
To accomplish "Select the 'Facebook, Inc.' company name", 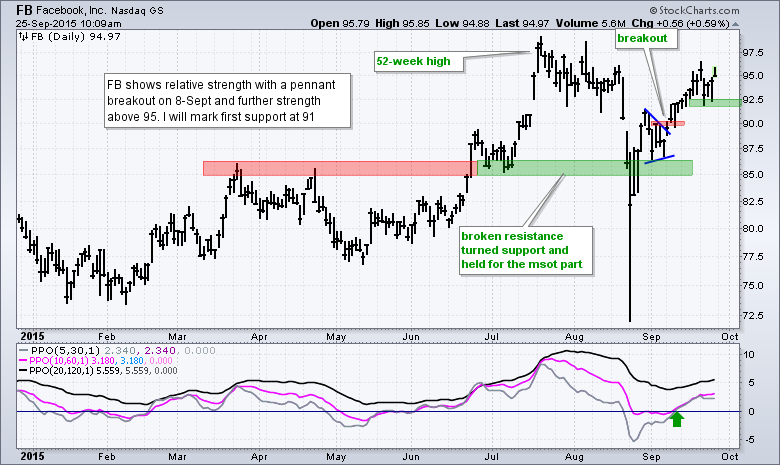I will [x=71, y=10].
